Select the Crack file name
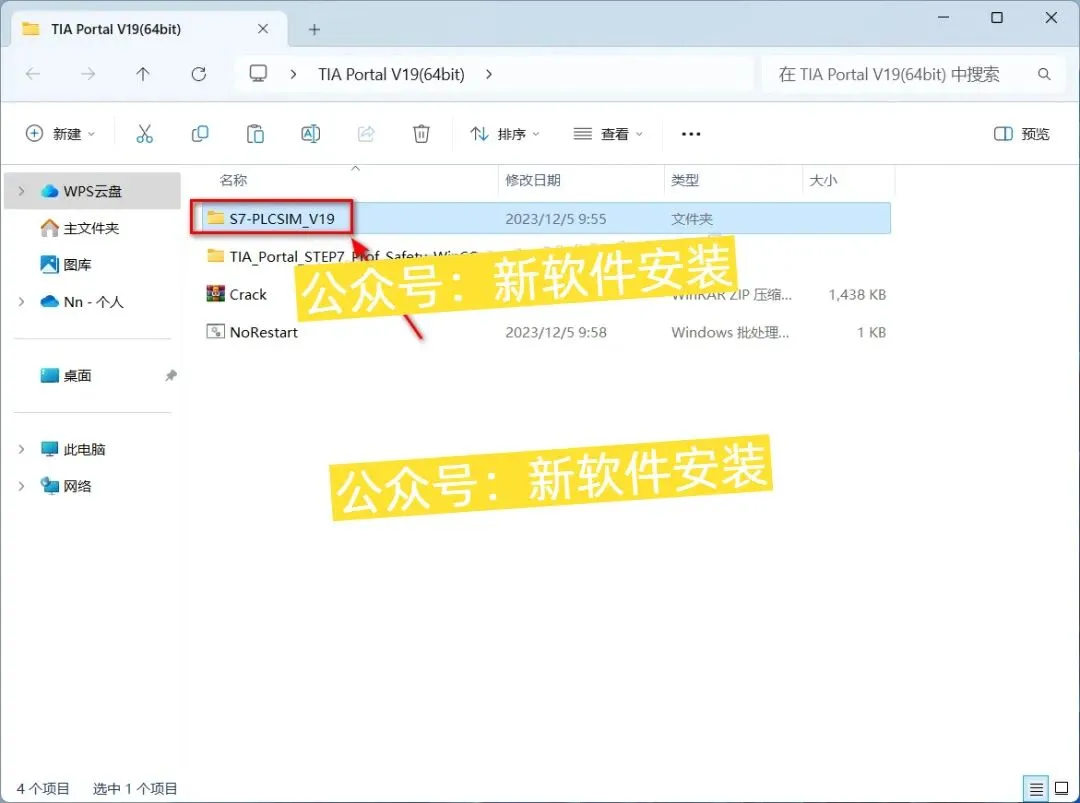The width and height of the screenshot is (1080, 803). 248,294
